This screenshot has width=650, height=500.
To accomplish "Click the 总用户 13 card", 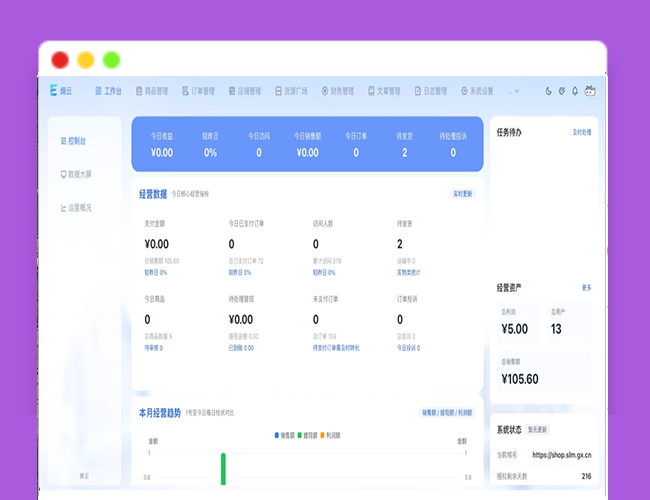I will click(569, 323).
